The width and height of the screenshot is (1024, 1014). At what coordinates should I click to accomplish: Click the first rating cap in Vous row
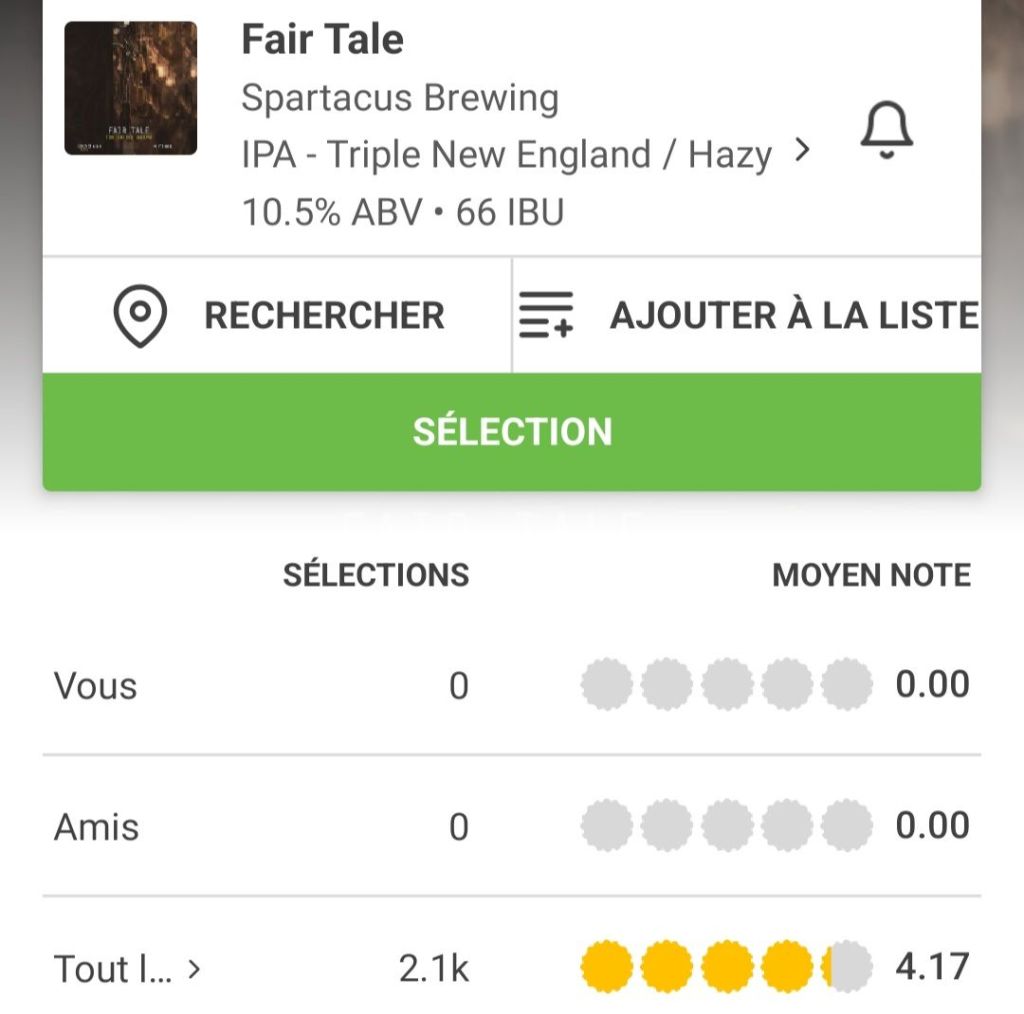(606, 685)
